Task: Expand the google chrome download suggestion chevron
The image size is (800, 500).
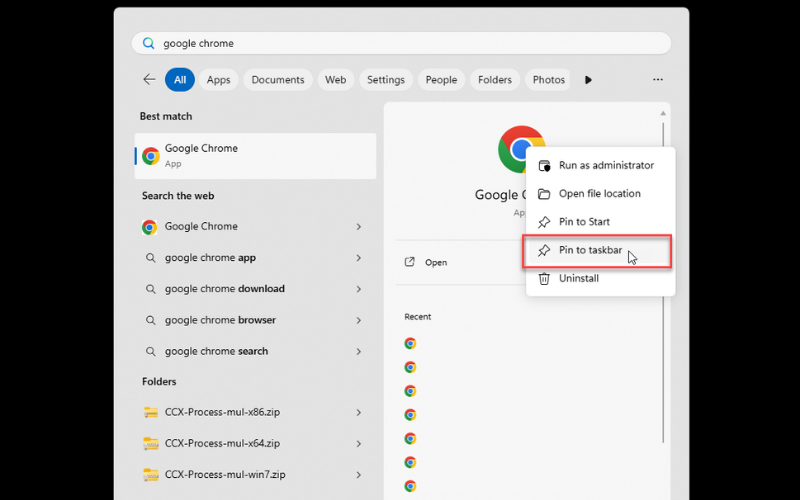Action: tap(359, 289)
